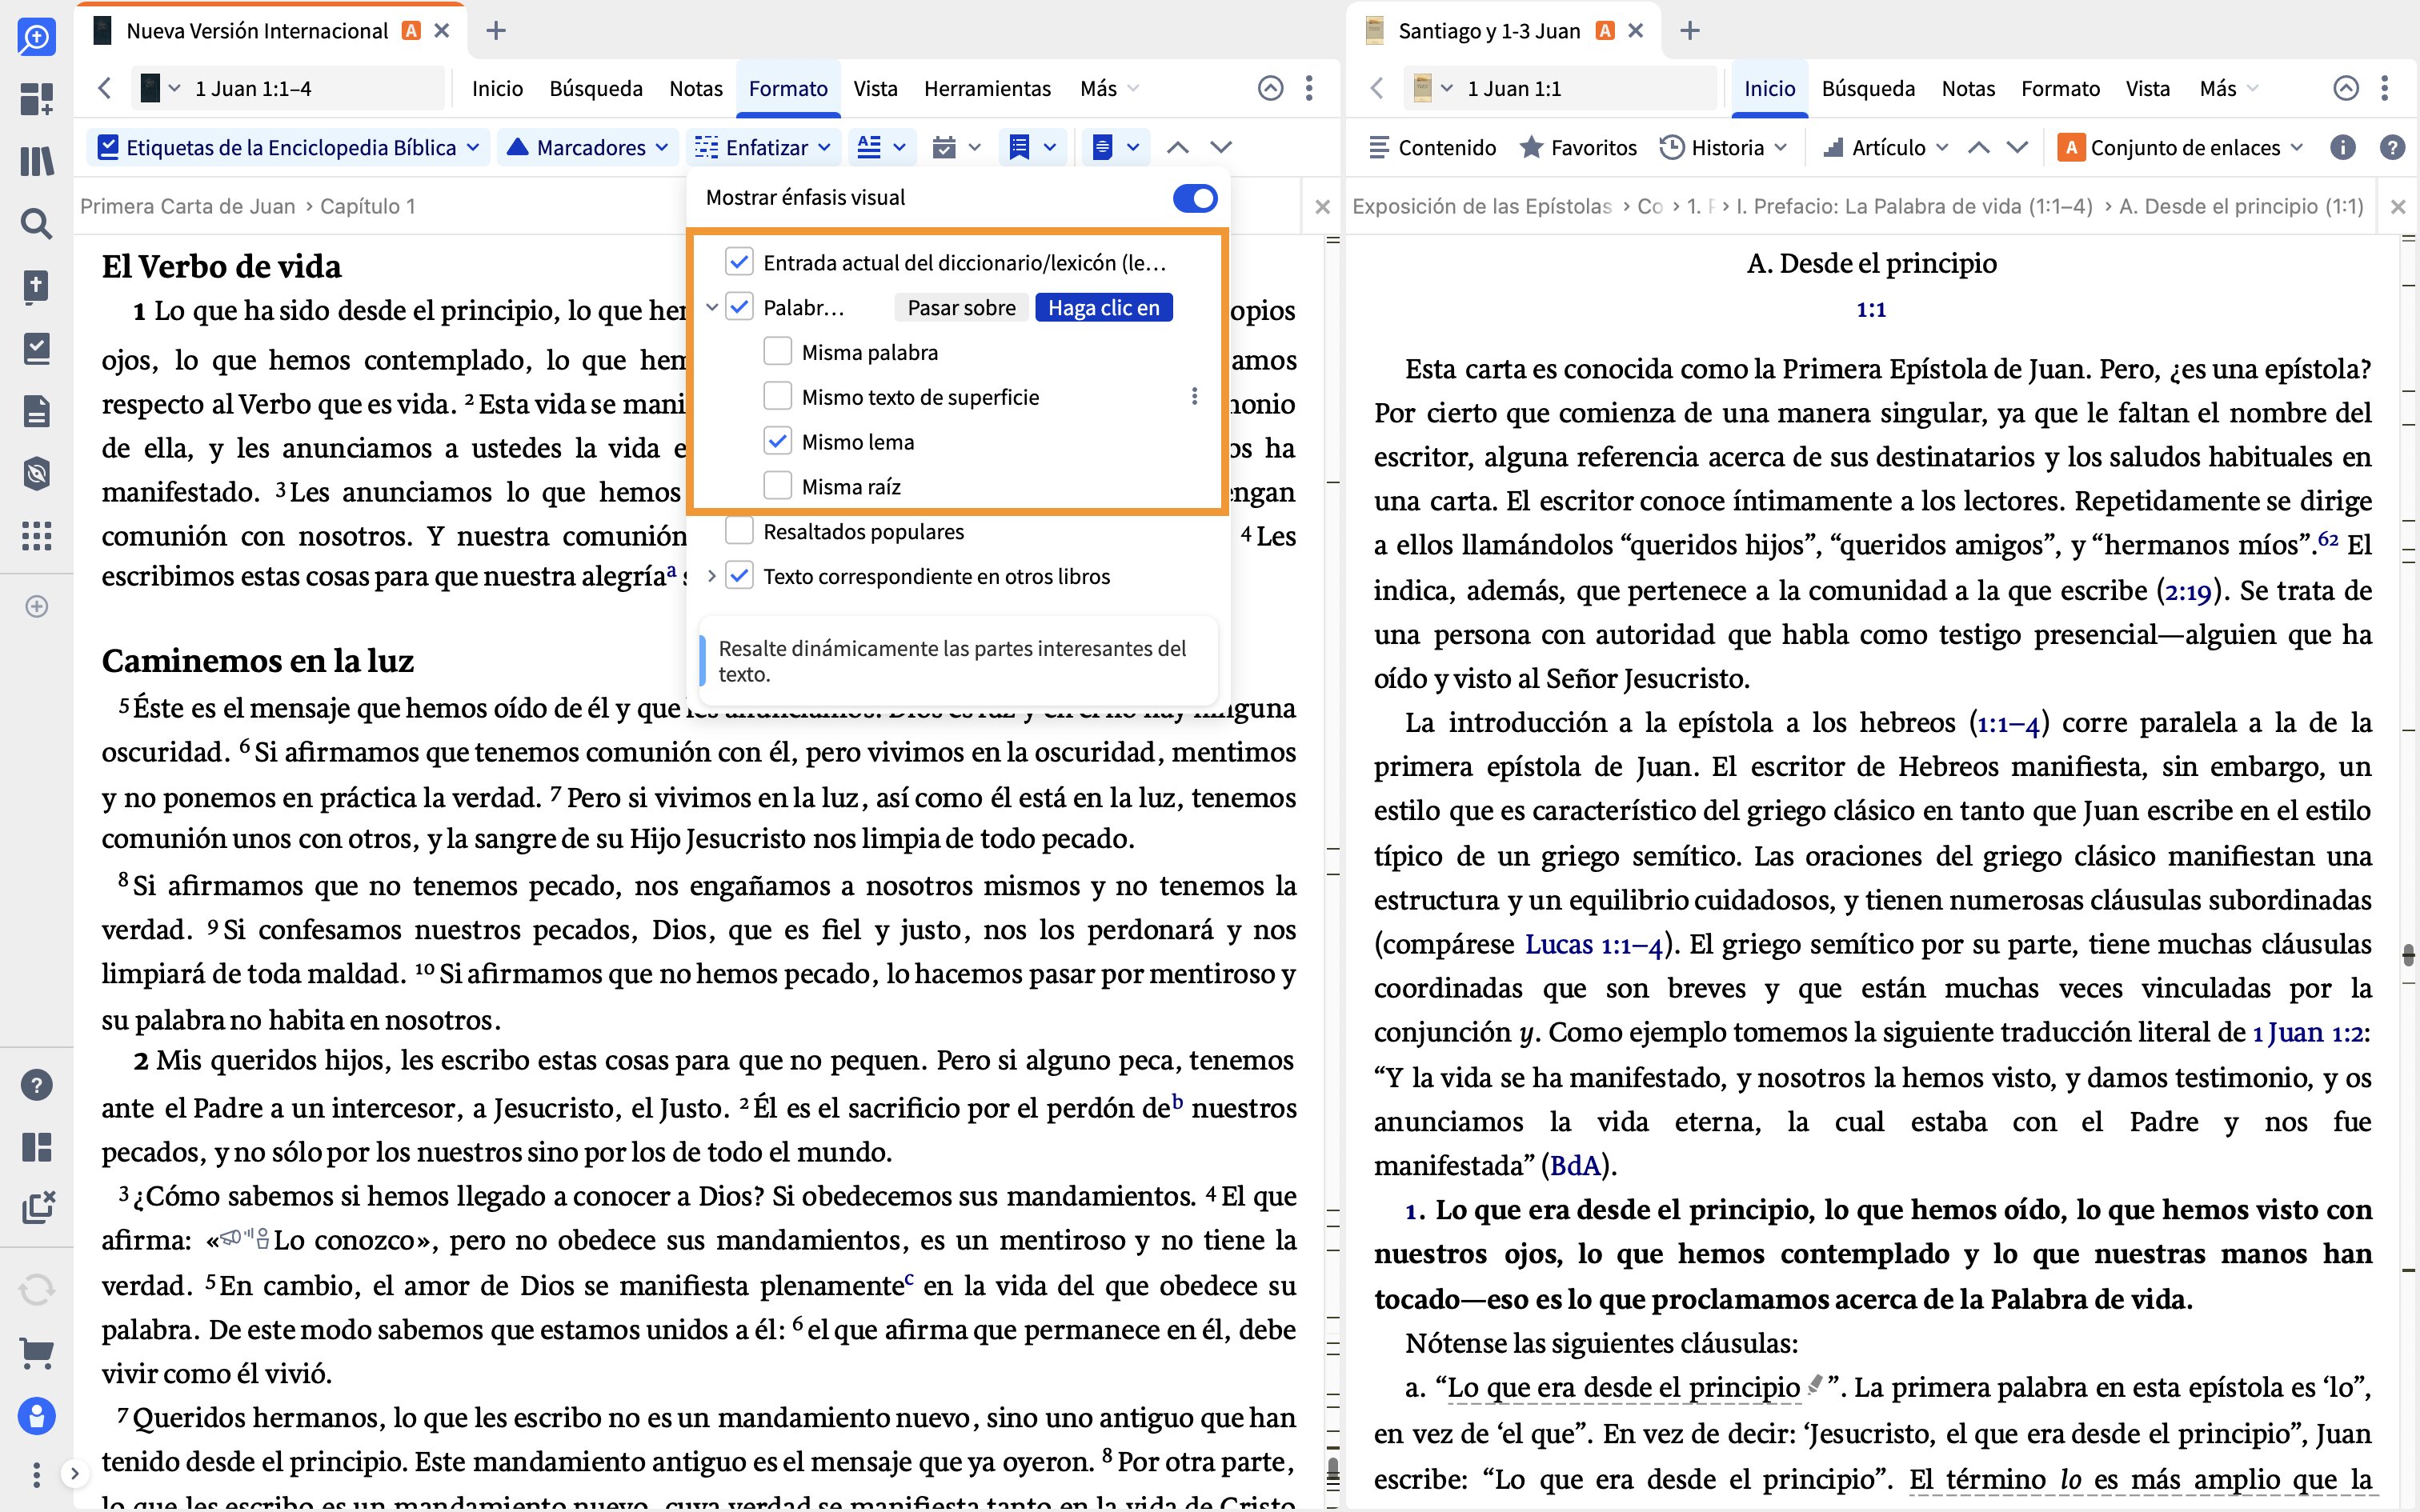Close the Enfatizar dropdown

(764, 147)
